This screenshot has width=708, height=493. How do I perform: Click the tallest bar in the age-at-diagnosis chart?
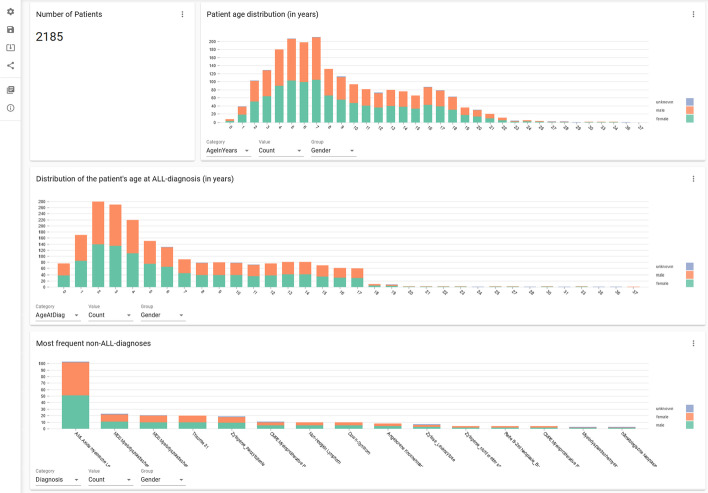(x=98, y=250)
